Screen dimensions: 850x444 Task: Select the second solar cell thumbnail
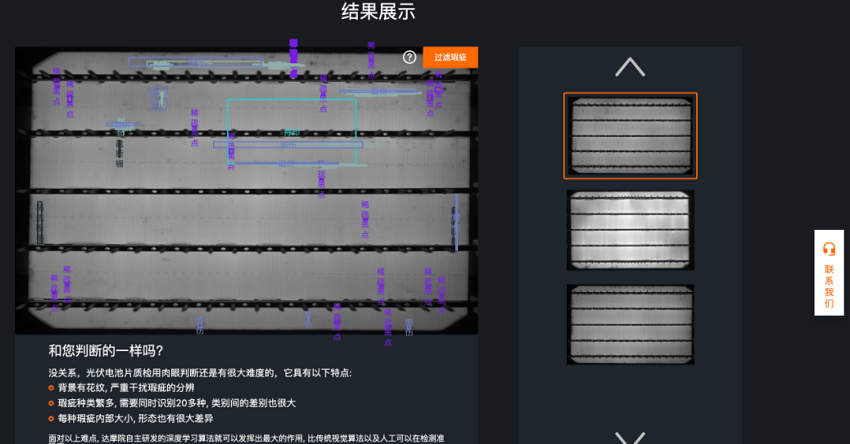pos(630,230)
